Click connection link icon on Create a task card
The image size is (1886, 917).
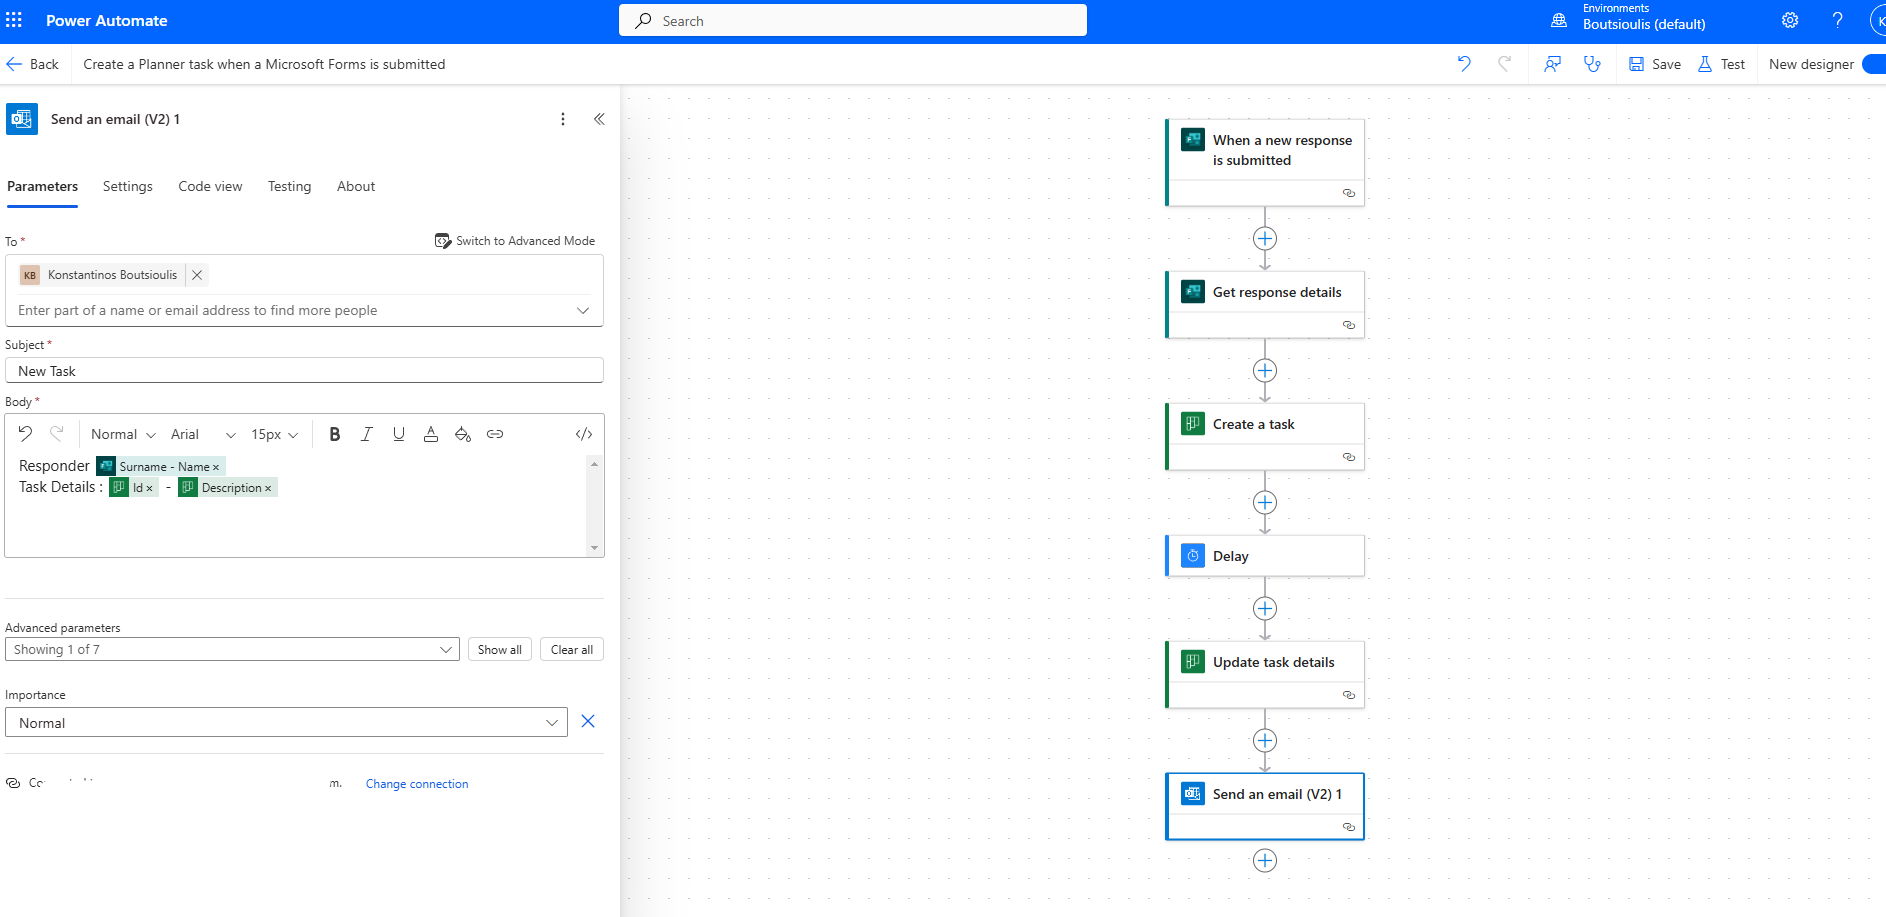click(1349, 457)
